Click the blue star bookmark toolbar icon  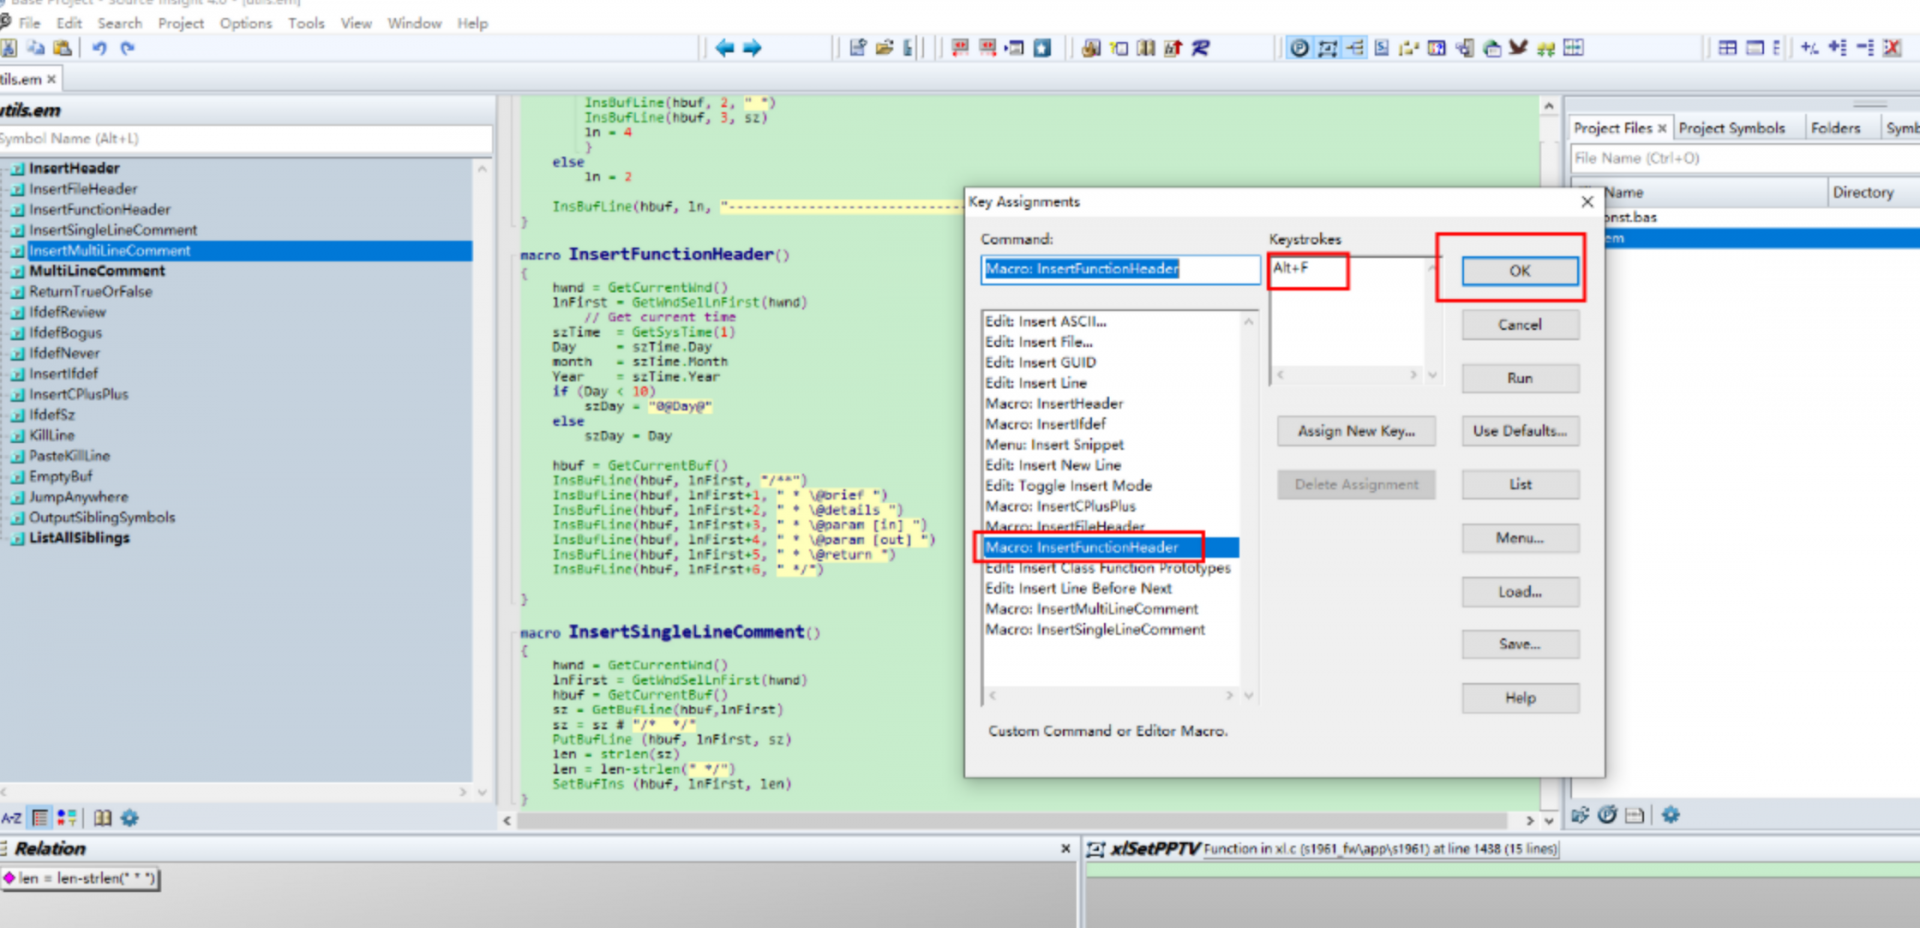pos(1042,48)
